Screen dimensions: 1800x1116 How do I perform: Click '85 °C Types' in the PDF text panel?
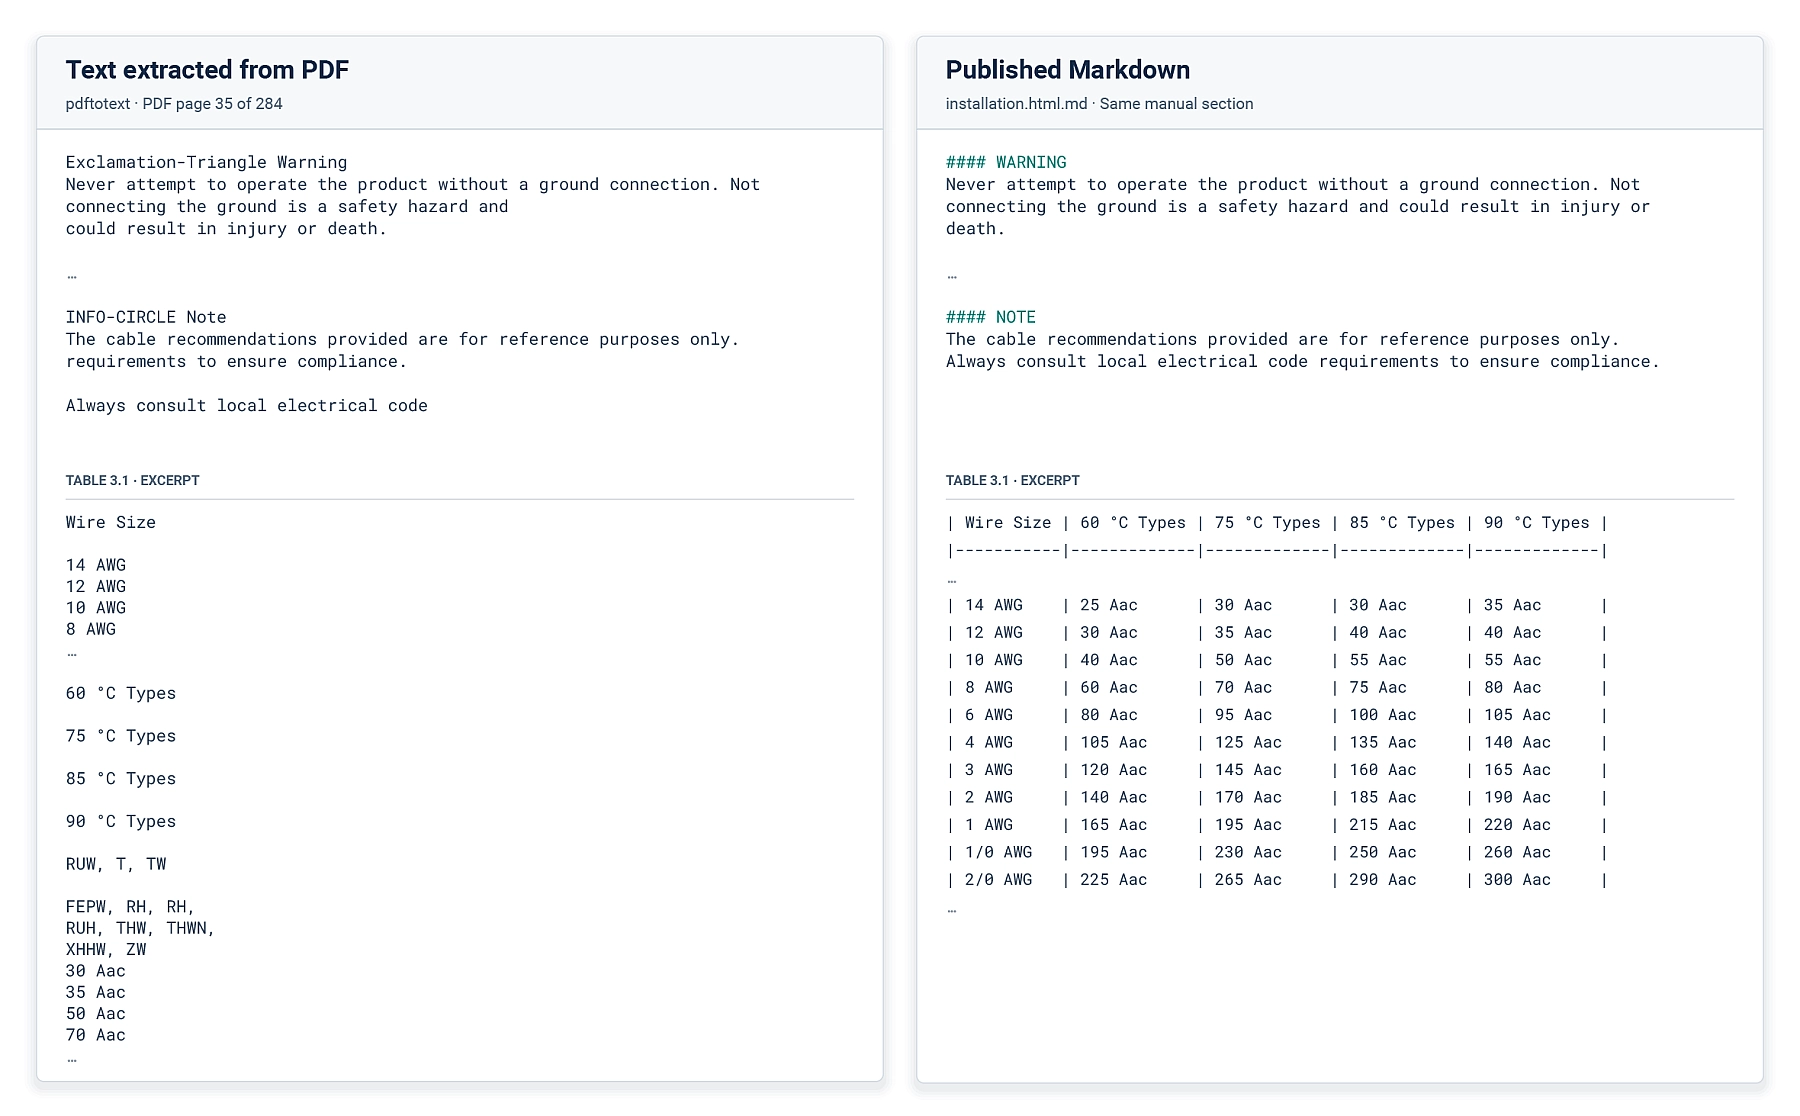121,779
